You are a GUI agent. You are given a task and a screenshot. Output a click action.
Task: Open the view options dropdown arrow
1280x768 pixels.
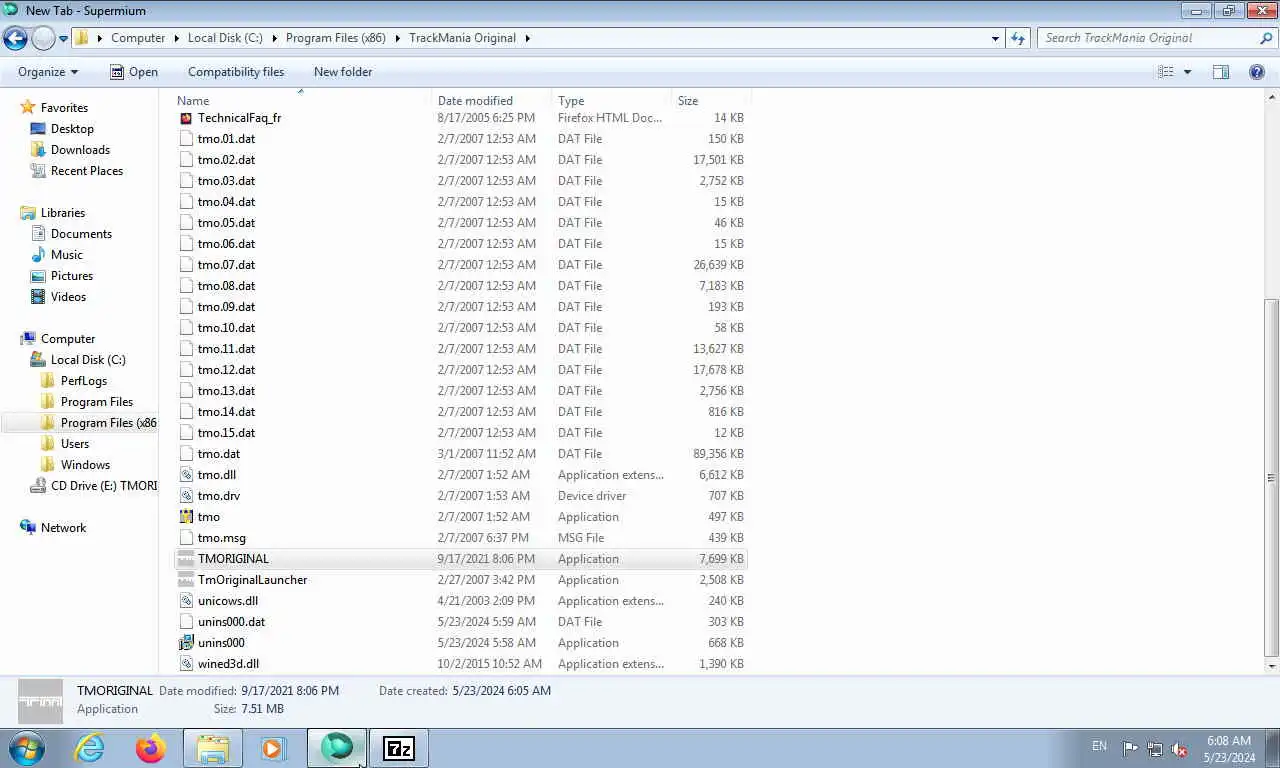1187,72
